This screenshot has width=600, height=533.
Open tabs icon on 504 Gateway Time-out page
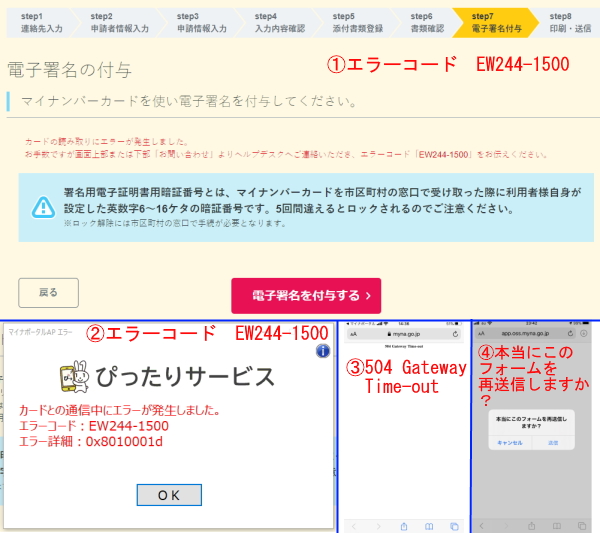click(454, 526)
